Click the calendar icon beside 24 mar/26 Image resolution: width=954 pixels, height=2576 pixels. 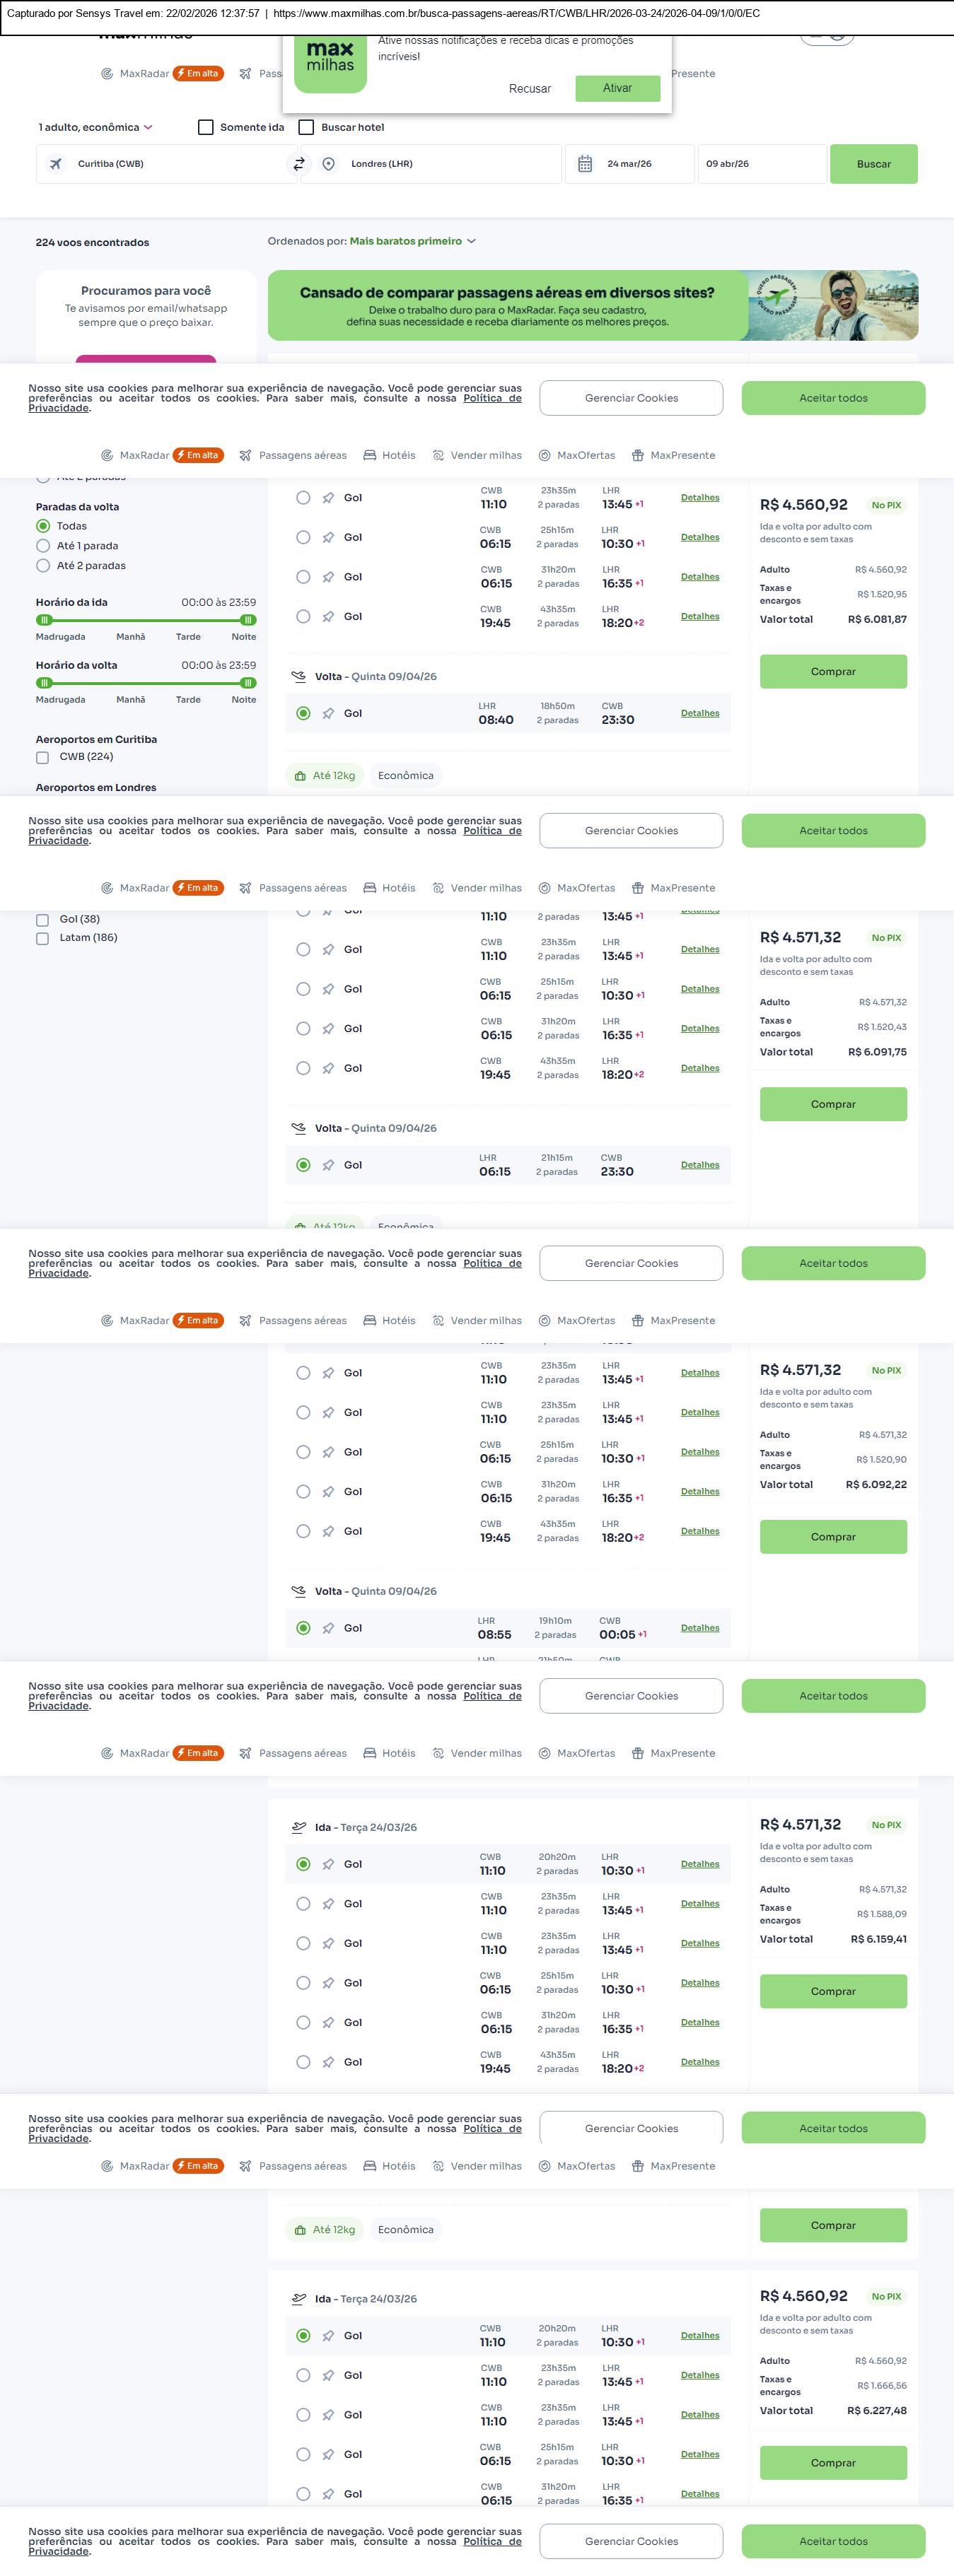point(585,164)
